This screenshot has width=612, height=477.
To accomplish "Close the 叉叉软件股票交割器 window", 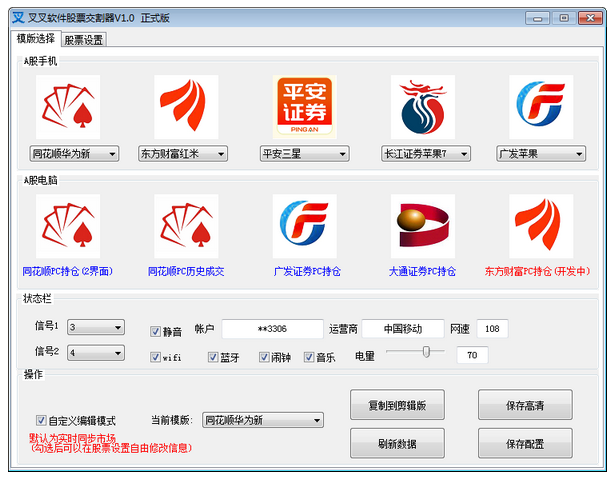I will (x=590, y=18).
